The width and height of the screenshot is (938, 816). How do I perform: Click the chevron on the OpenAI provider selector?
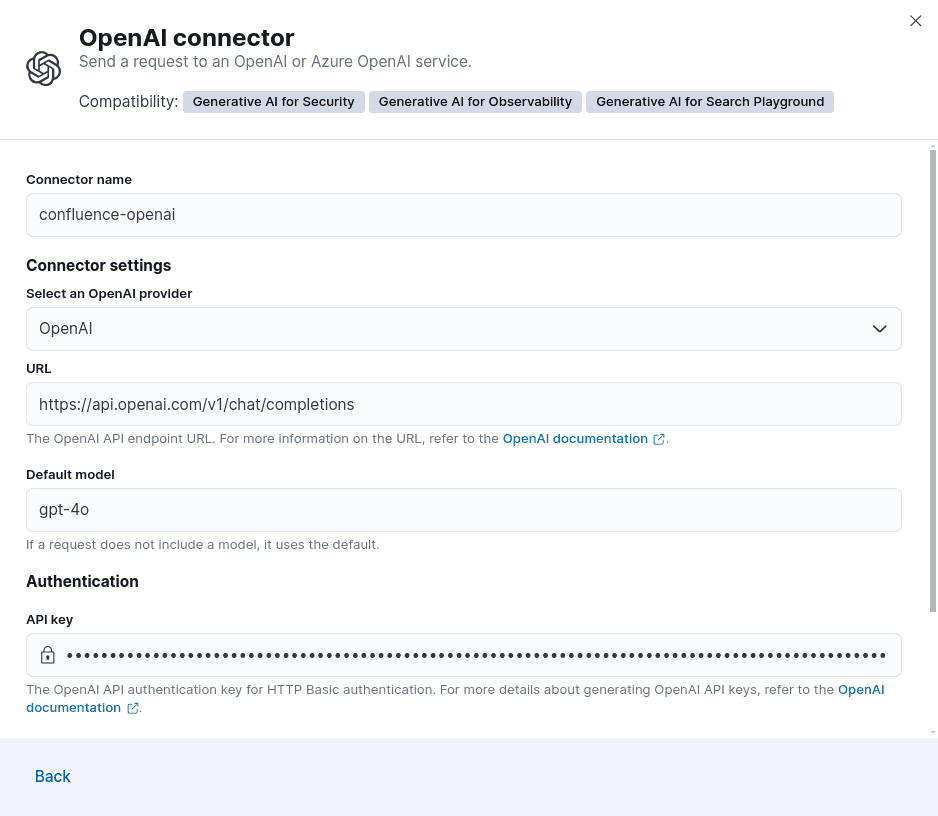coord(879,328)
